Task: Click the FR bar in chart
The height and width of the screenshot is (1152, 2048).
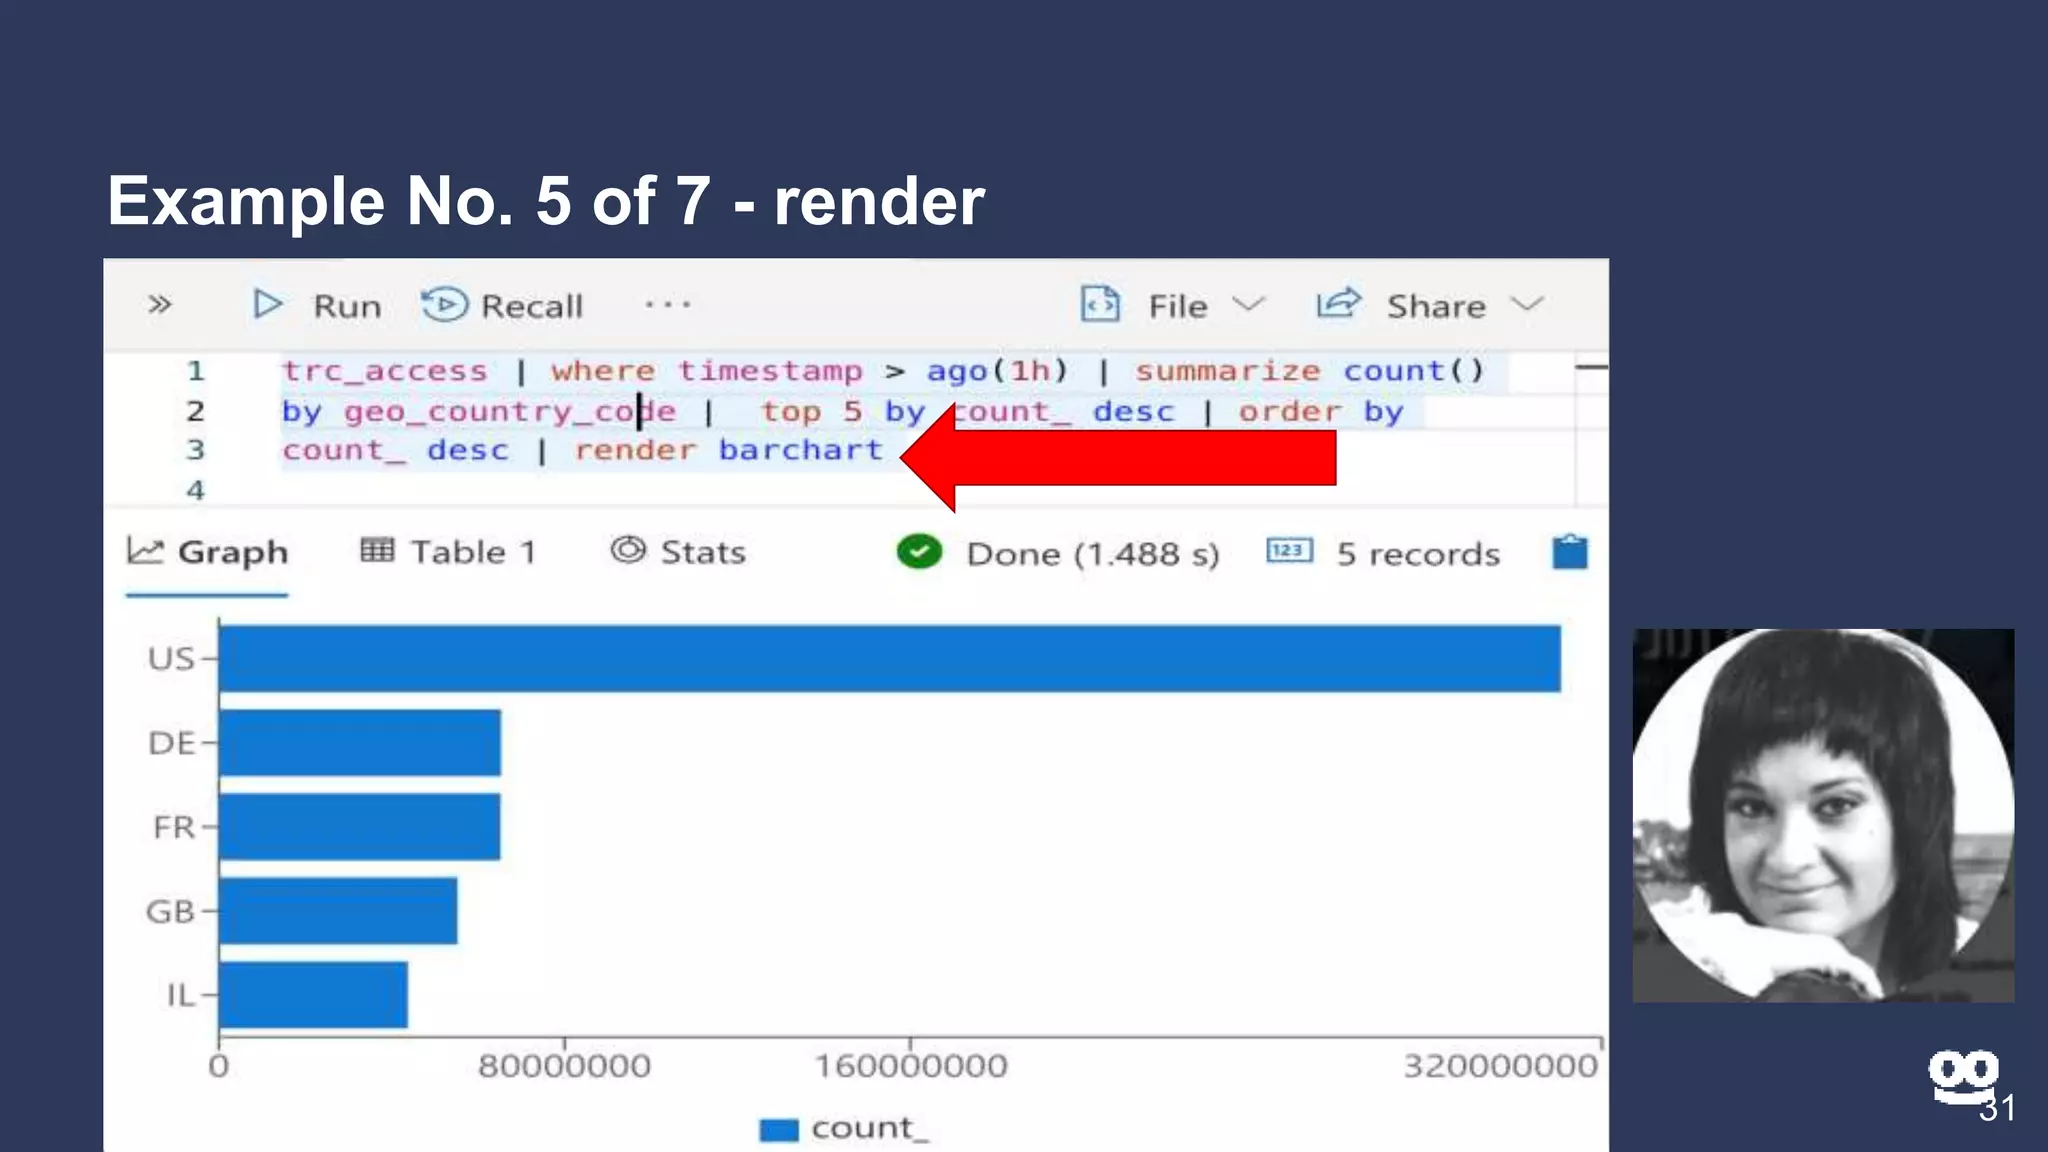Action: (359, 827)
